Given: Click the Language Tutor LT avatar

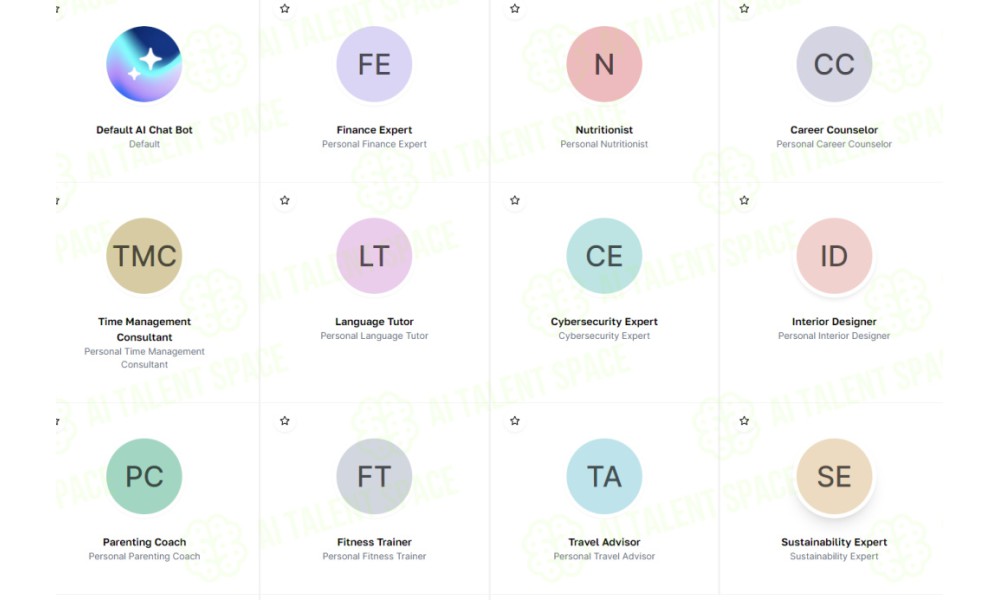Looking at the screenshot, I should (374, 256).
